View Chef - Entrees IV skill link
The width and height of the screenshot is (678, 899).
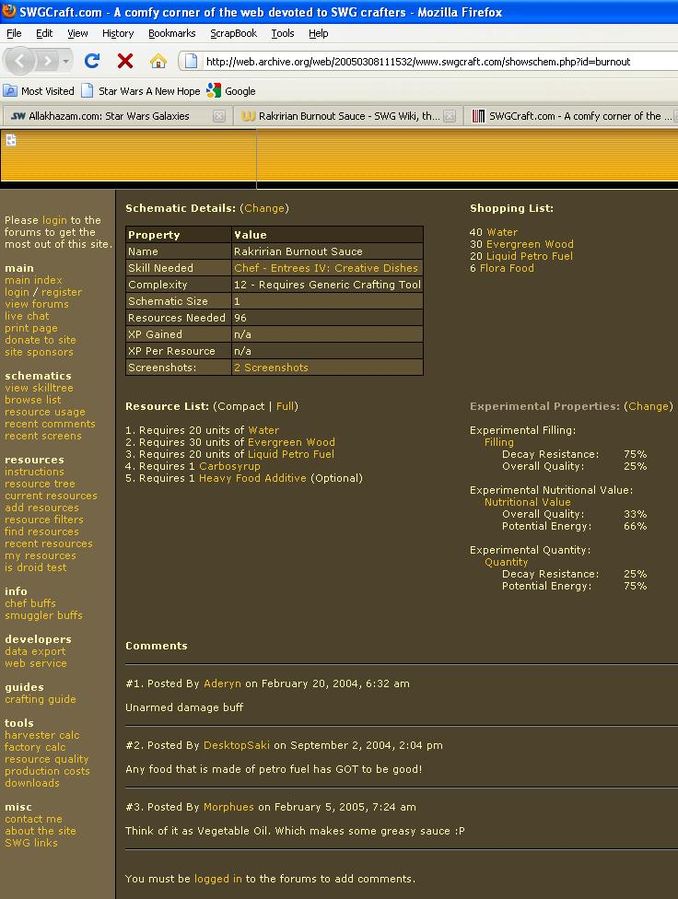(326, 268)
